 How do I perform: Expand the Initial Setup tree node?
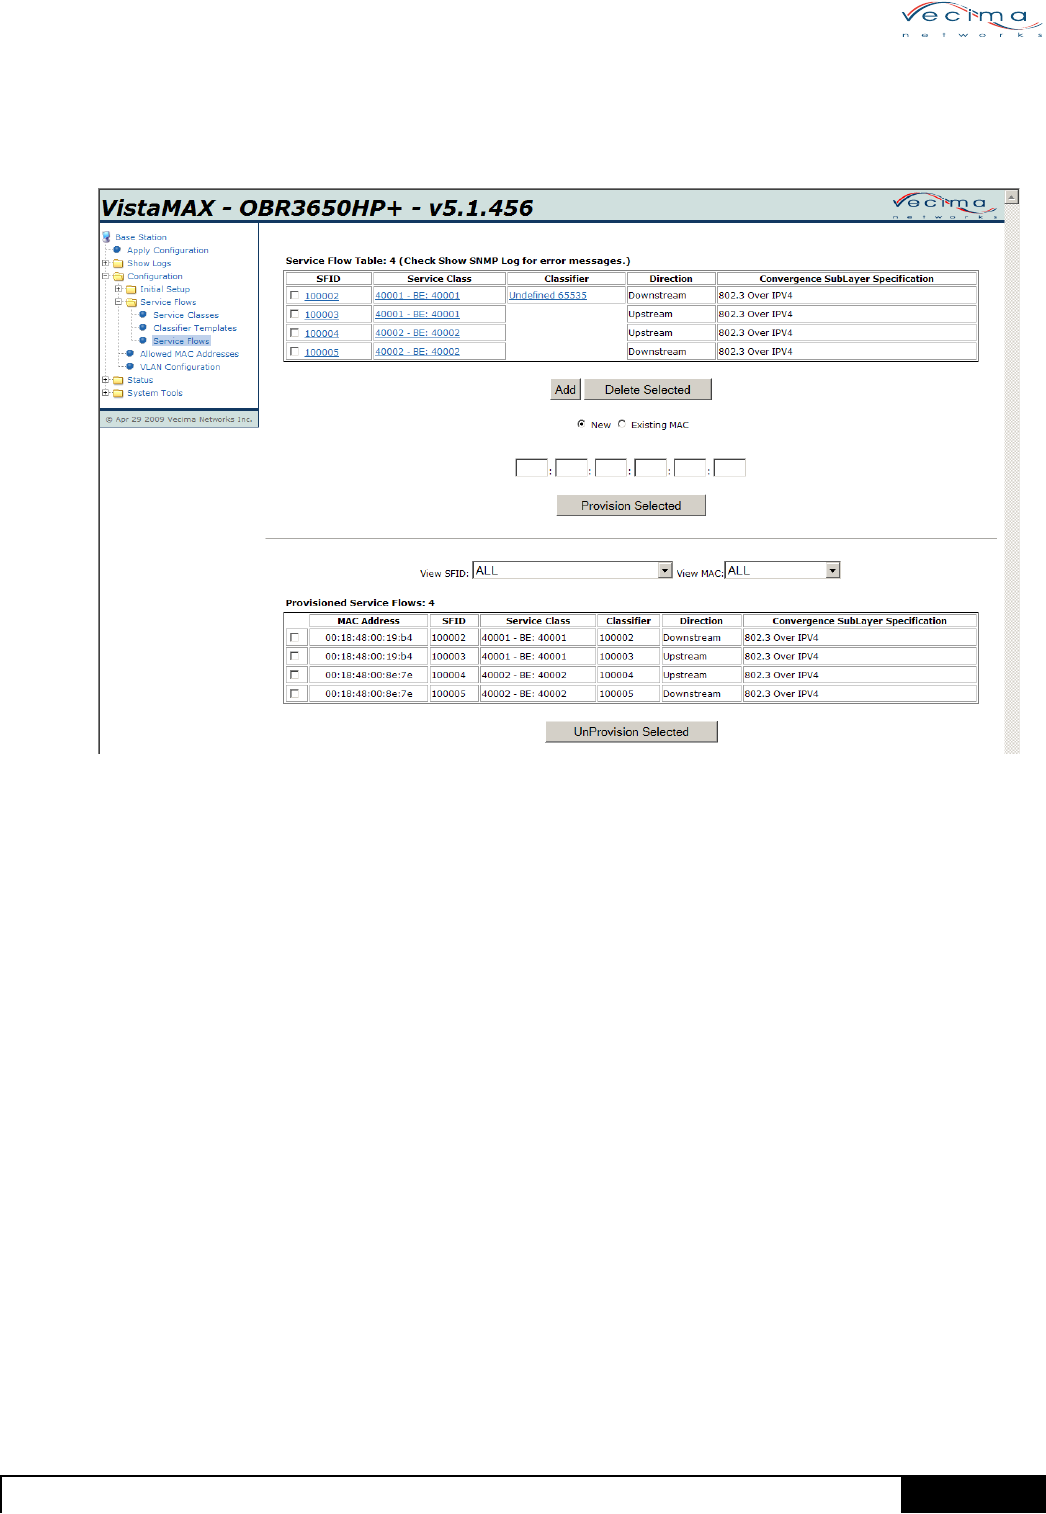pos(118,289)
